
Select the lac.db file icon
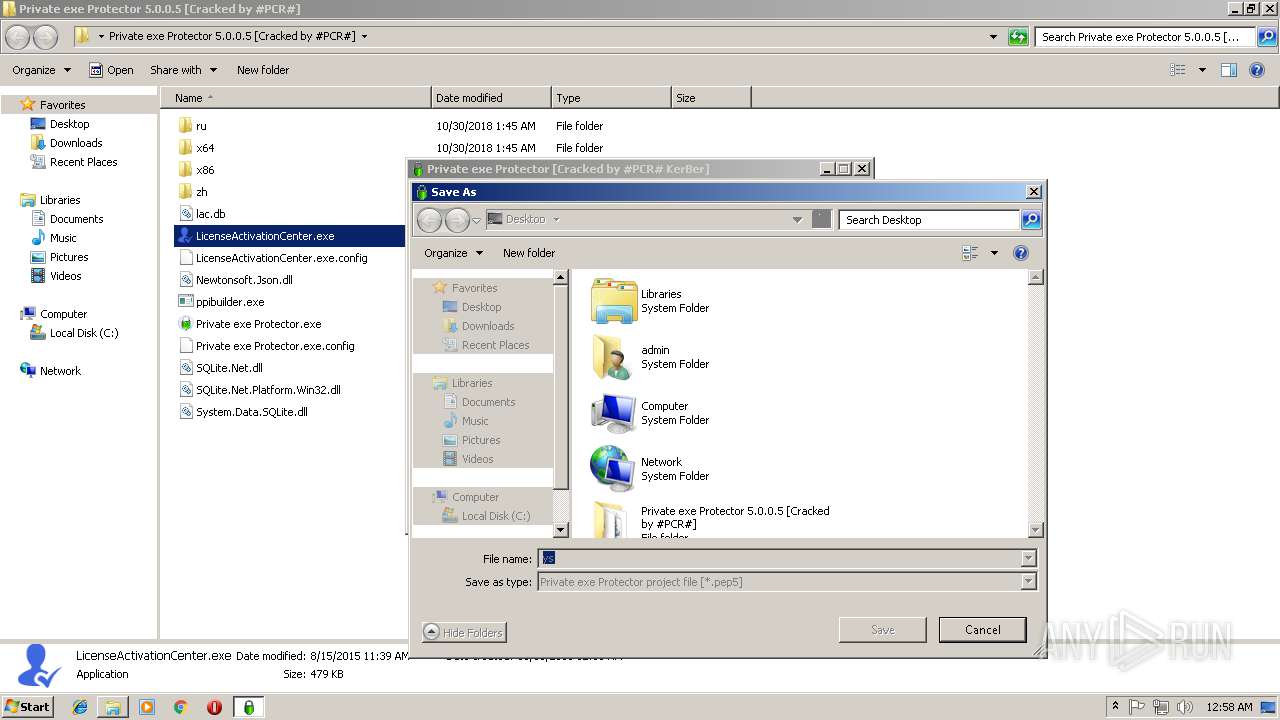(185, 214)
